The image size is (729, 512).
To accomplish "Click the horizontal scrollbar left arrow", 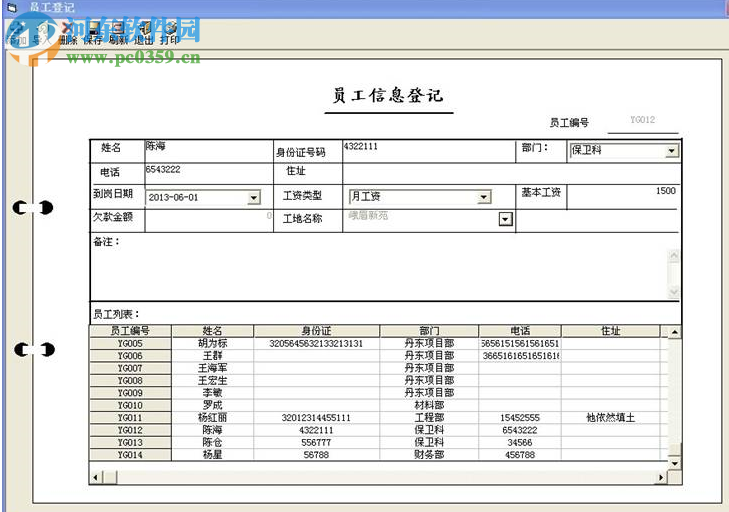I will click(x=96, y=477).
